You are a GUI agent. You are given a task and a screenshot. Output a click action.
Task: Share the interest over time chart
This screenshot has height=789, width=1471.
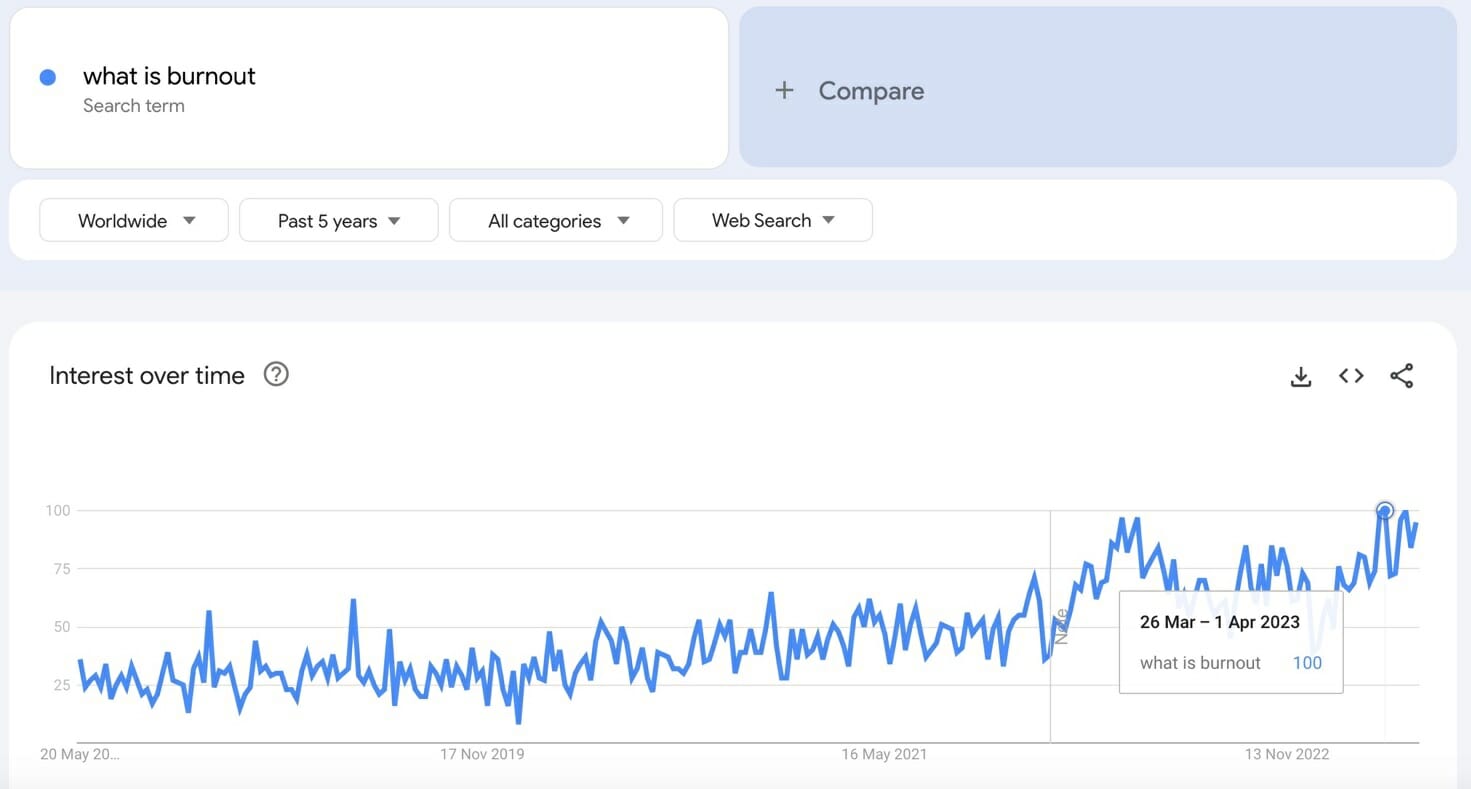click(1401, 376)
